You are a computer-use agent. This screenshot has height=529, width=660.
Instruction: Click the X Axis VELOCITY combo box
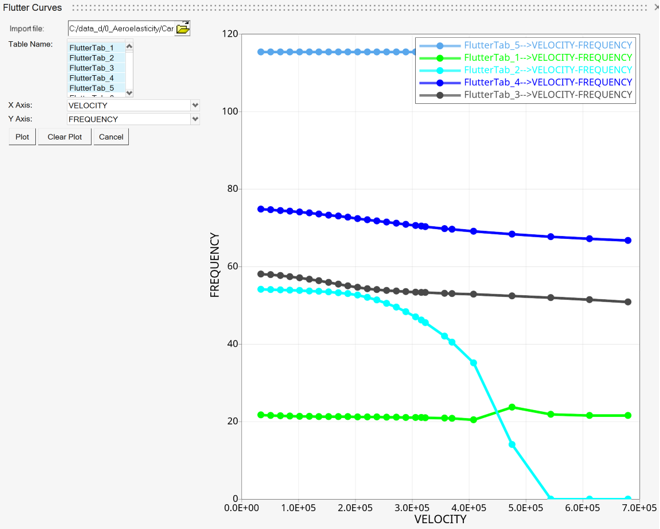click(127, 105)
